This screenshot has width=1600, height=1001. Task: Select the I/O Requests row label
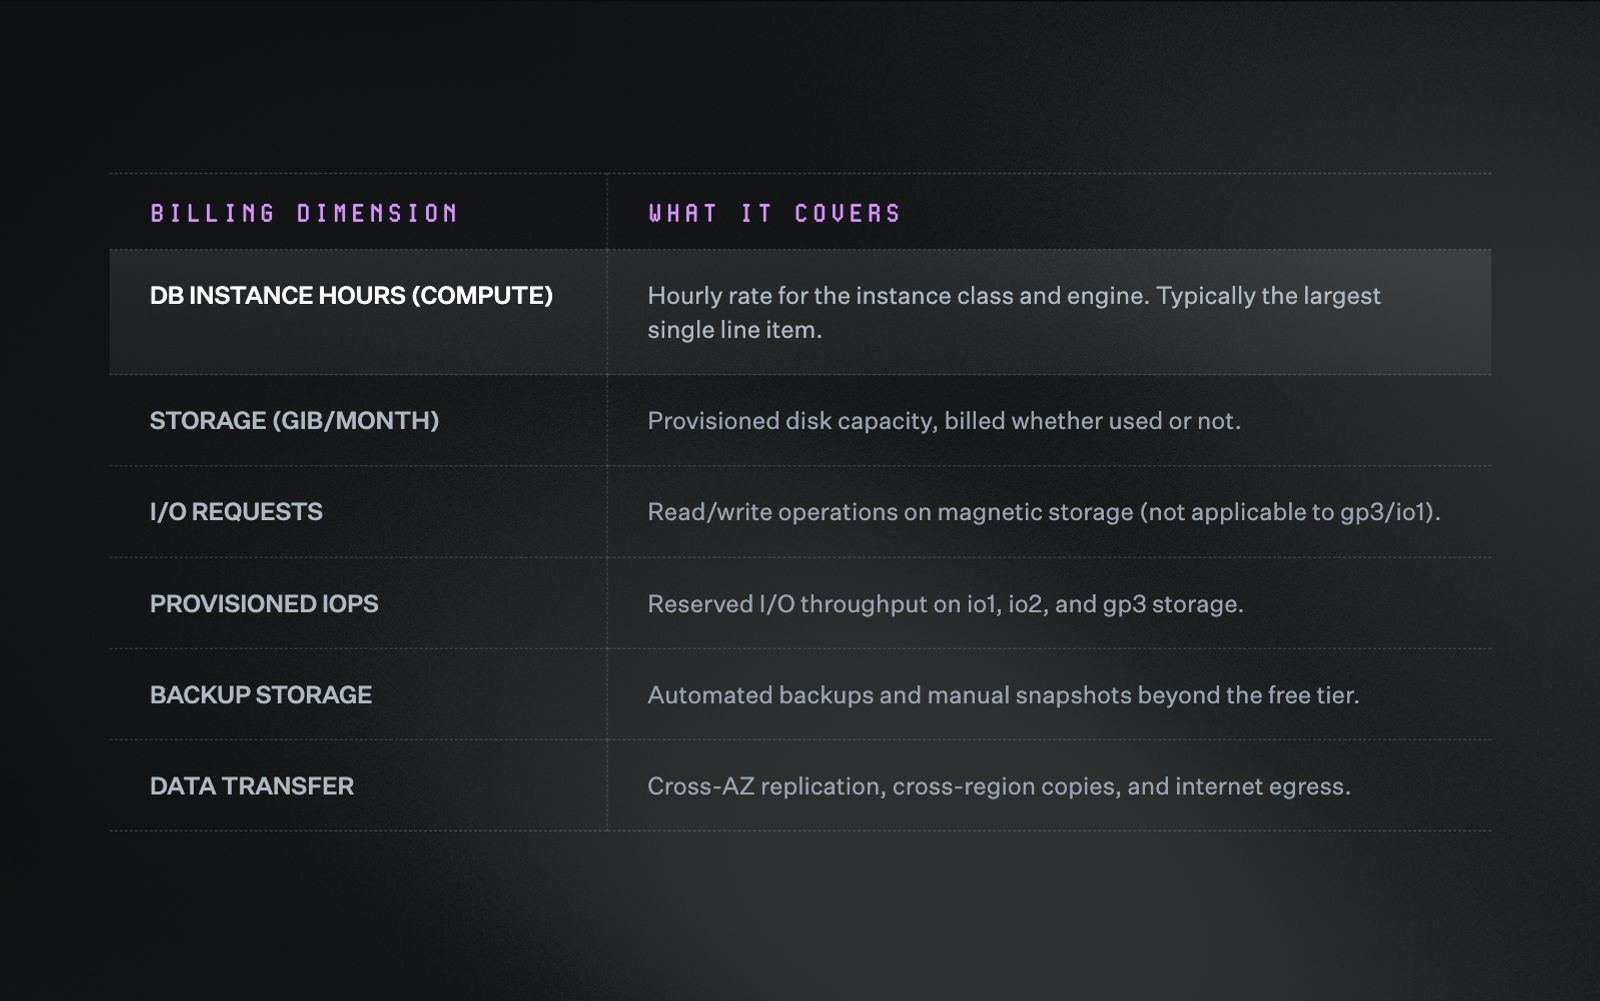236,512
